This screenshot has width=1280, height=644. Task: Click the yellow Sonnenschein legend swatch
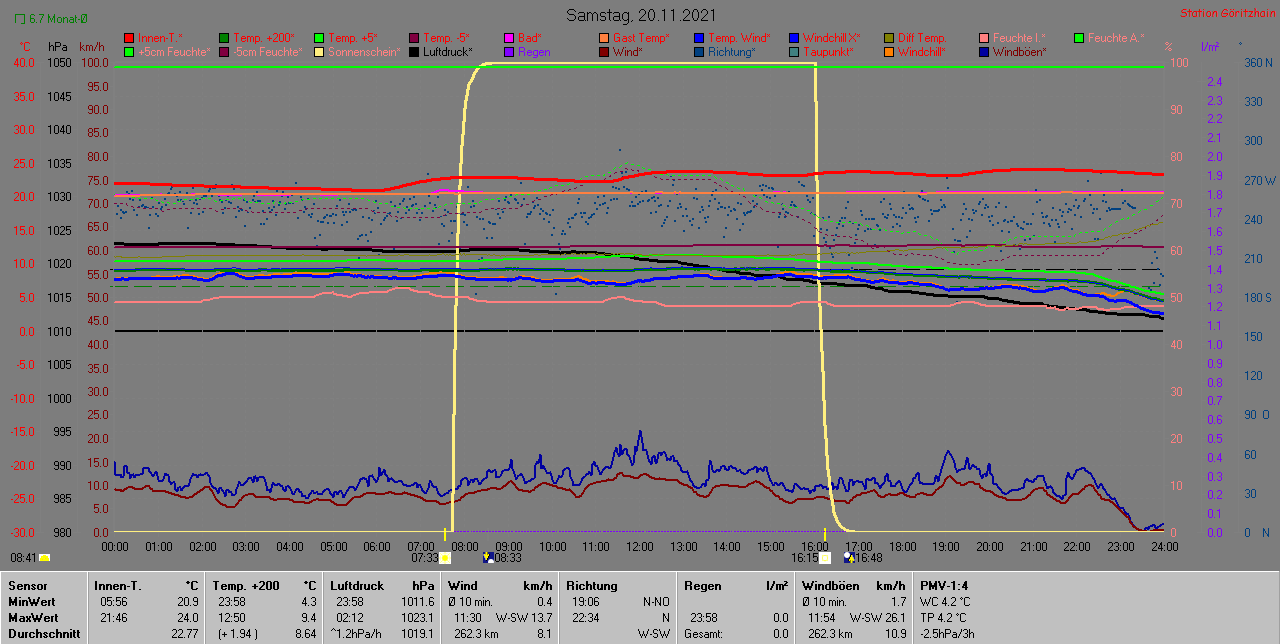tap(320, 51)
